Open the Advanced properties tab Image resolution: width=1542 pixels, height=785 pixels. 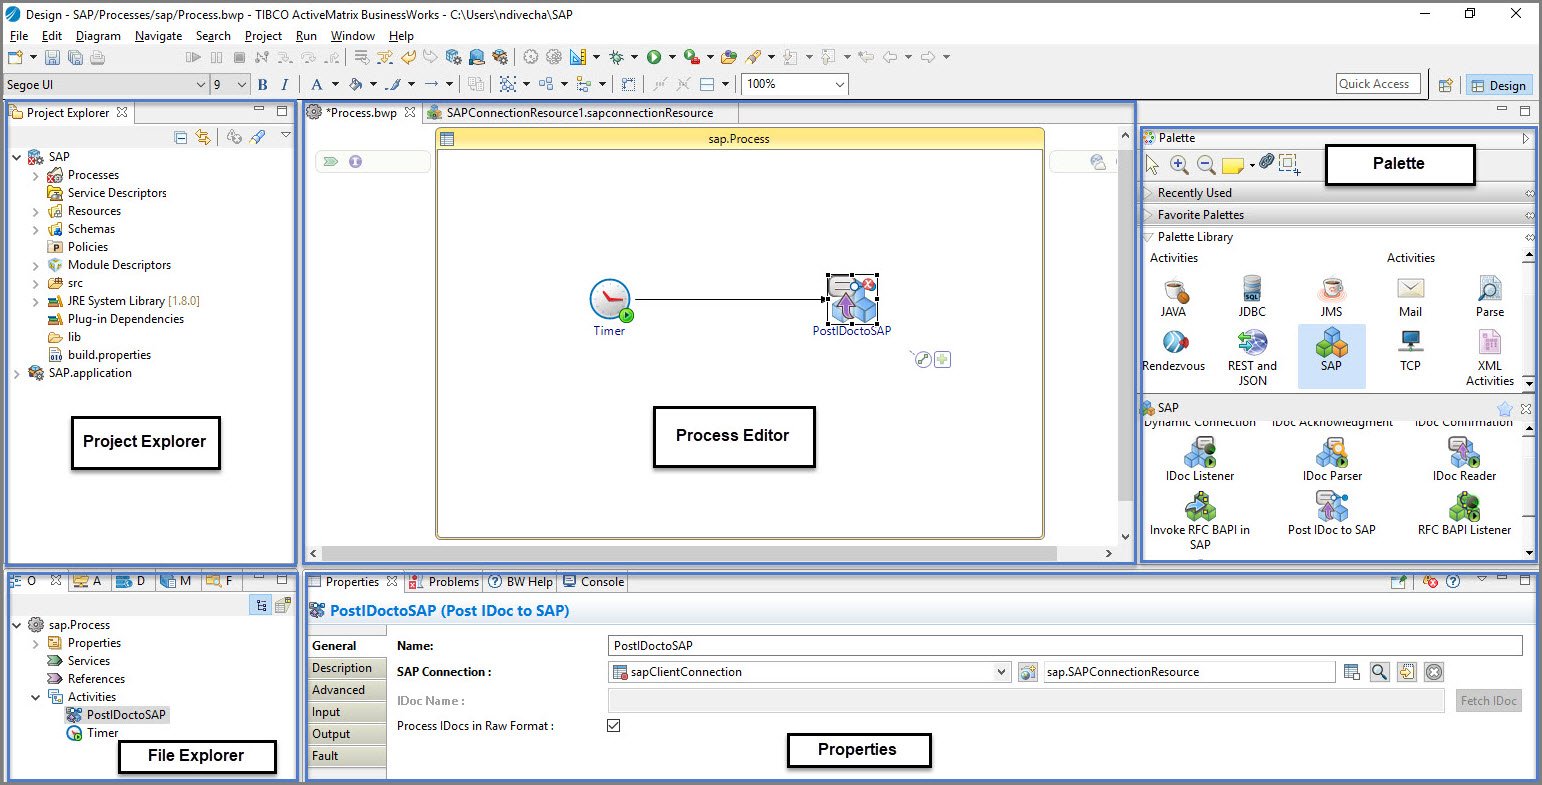347,690
